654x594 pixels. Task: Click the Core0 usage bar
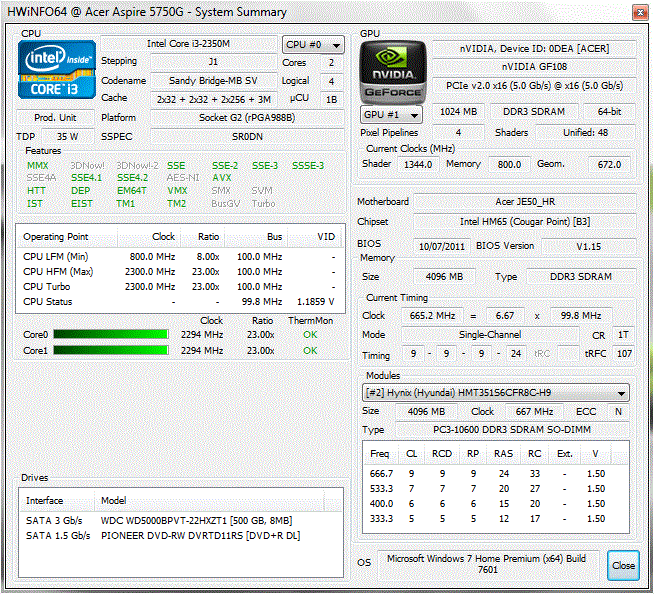point(111,334)
